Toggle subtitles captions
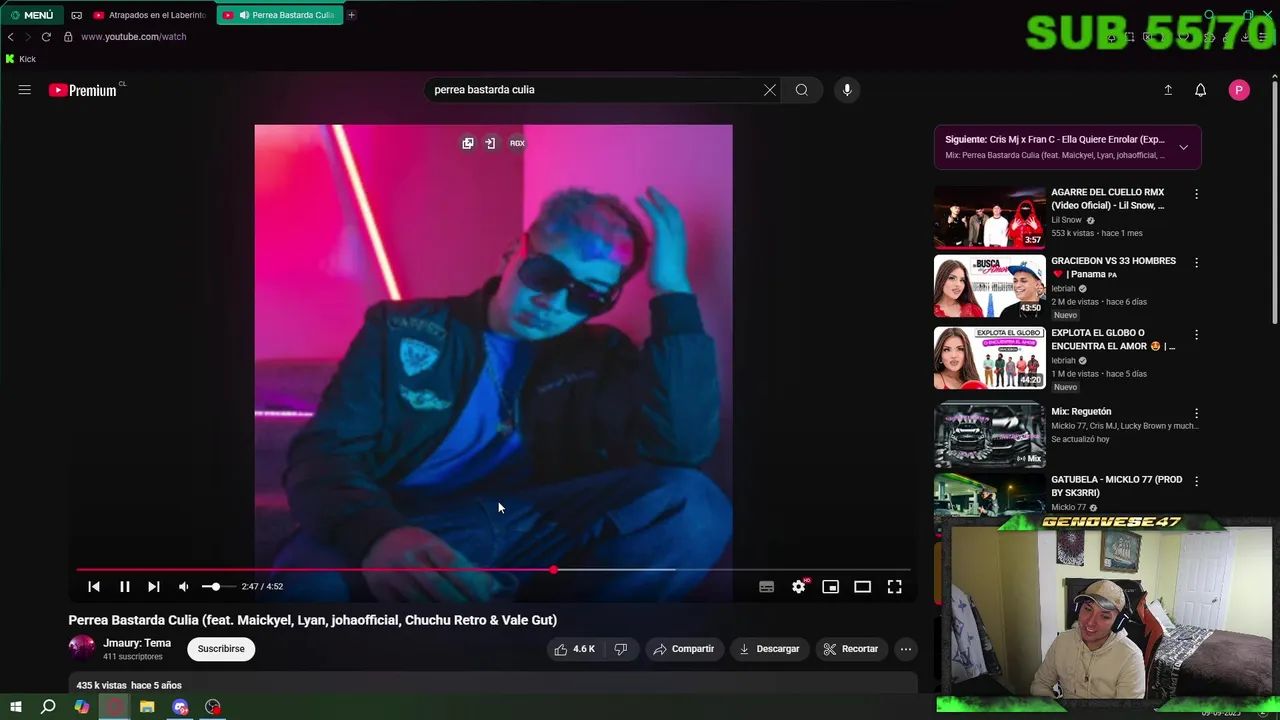 (766, 587)
